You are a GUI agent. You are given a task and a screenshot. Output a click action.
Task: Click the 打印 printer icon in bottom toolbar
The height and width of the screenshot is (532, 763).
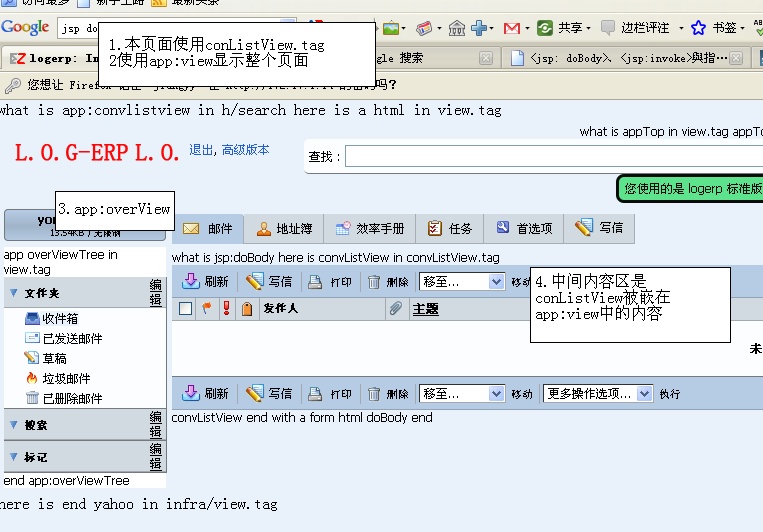click(x=315, y=394)
